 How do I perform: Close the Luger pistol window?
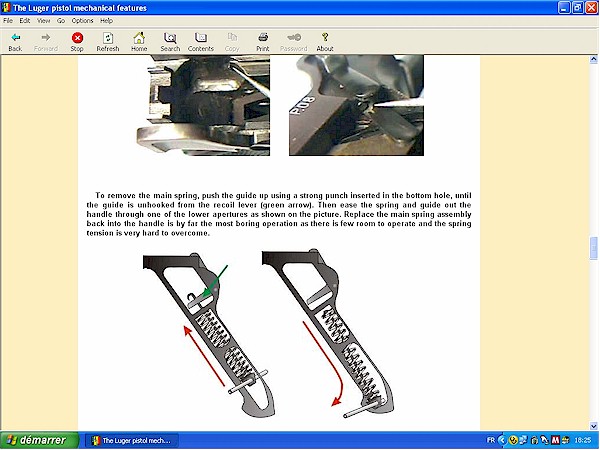click(592, 8)
